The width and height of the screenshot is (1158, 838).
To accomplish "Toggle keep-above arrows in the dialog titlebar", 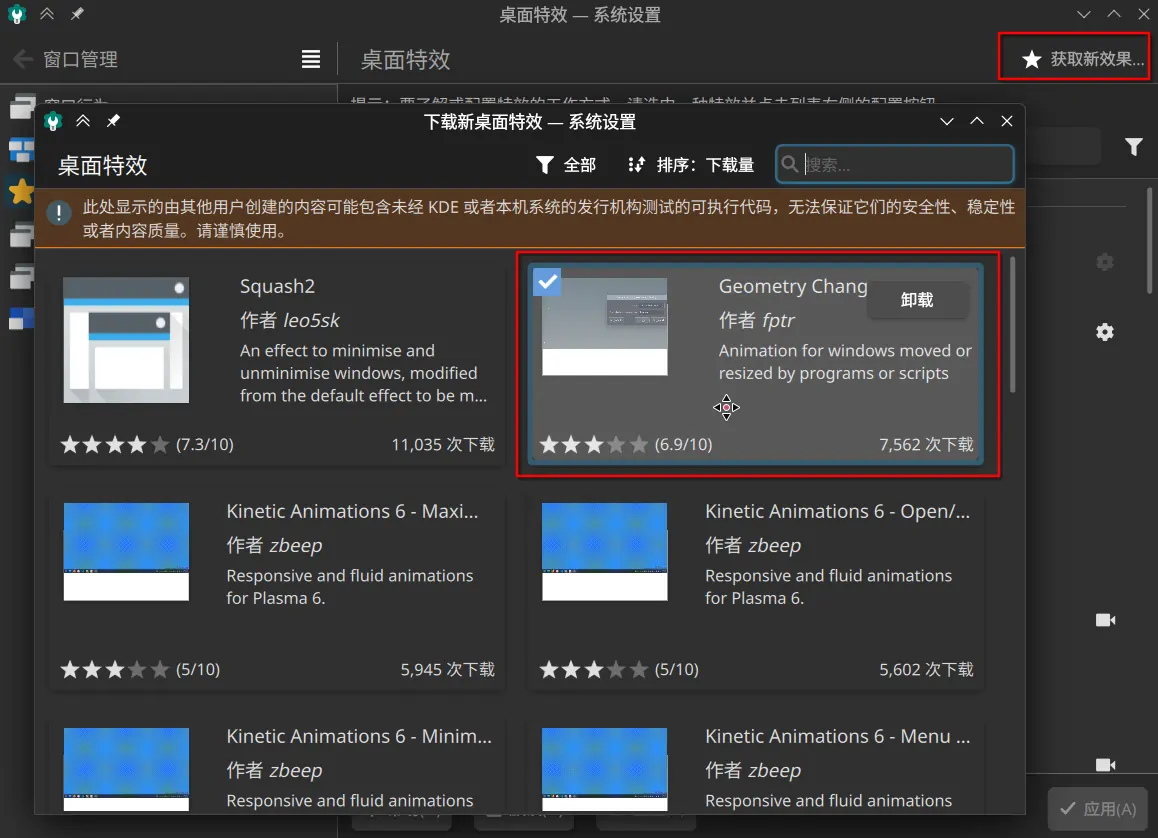I will (84, 121).
